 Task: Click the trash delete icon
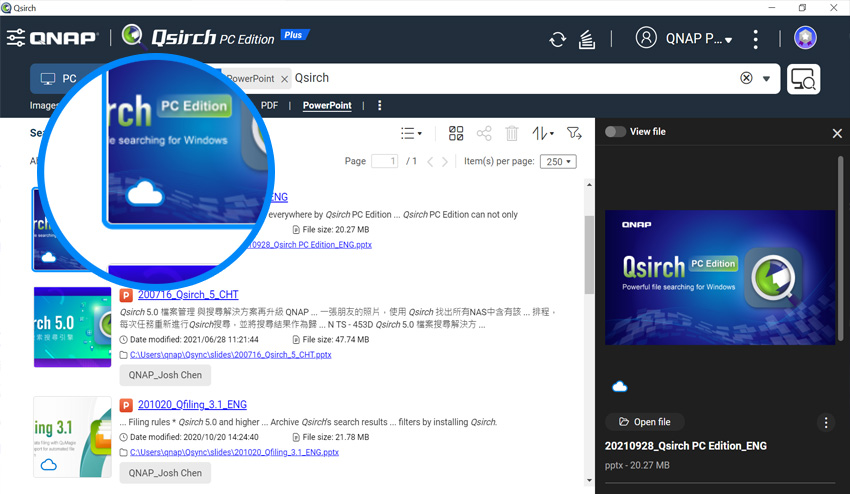tap(511, 133)
